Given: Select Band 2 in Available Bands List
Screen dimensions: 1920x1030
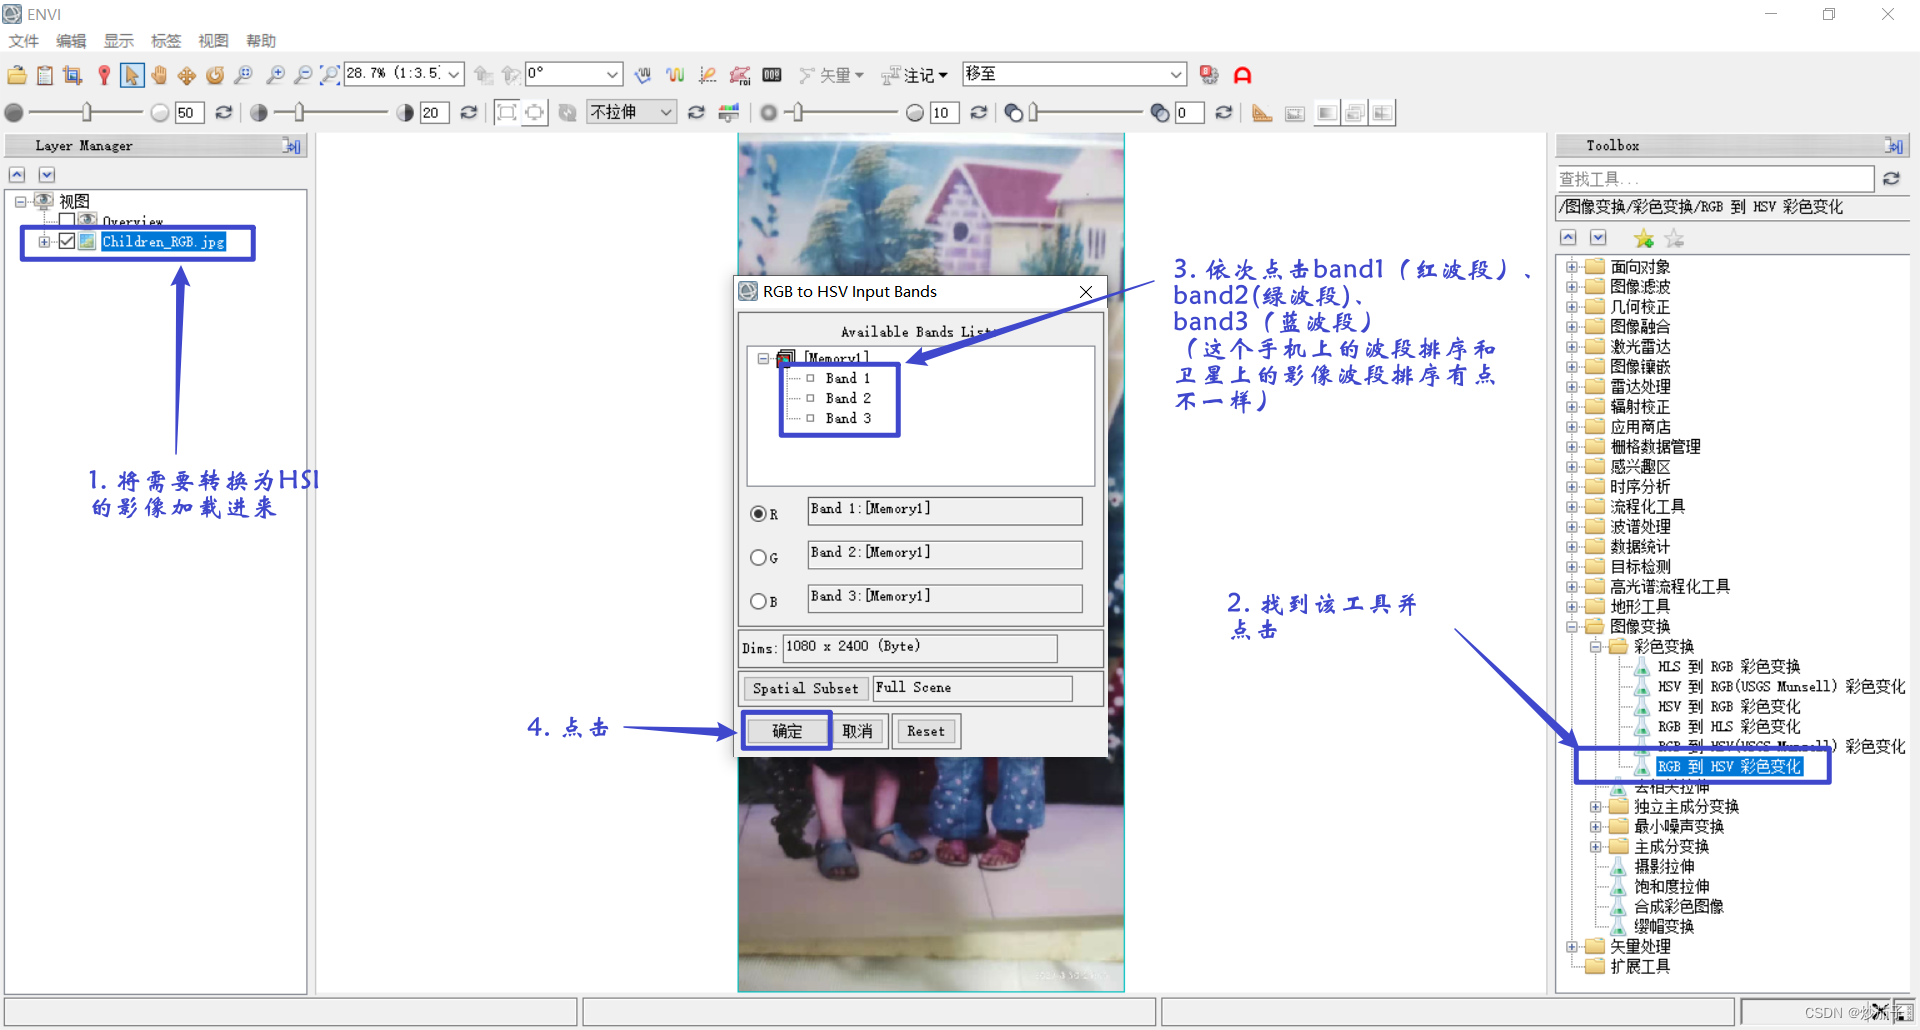Looking at the screenshot, I should (848, 399).
